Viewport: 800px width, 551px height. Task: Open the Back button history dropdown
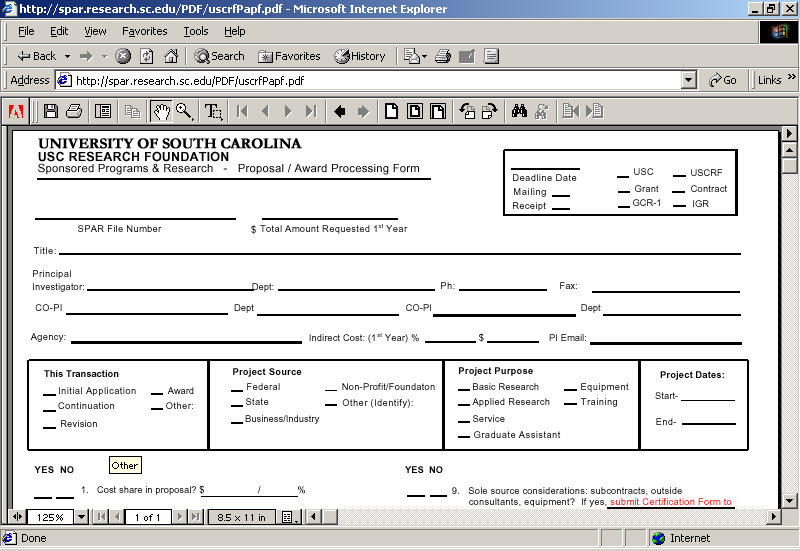point(67,56)
